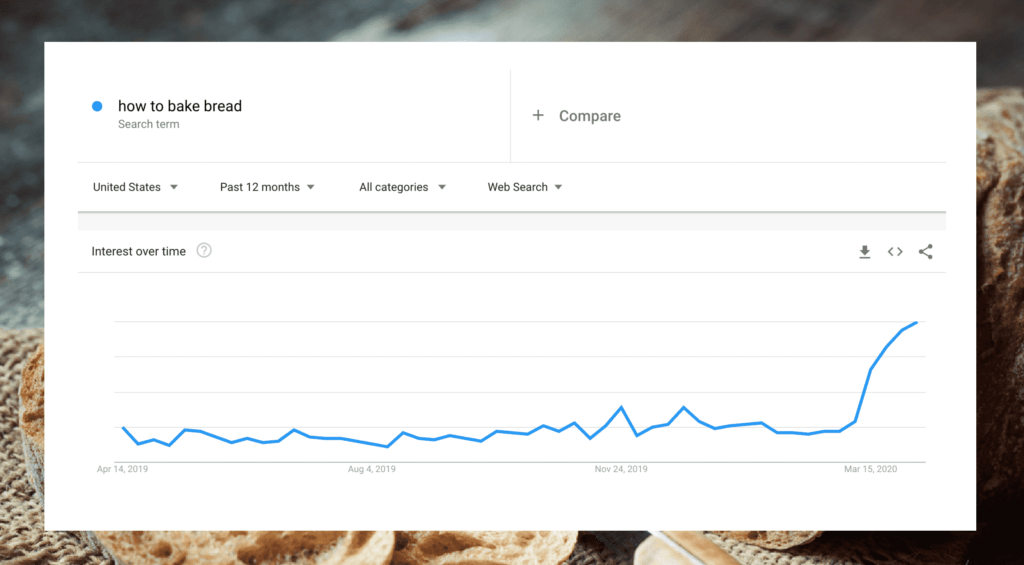Select the Nov 24, 2019 axis label
This screenshot has height=565, width=1024.
coord(621,469)
